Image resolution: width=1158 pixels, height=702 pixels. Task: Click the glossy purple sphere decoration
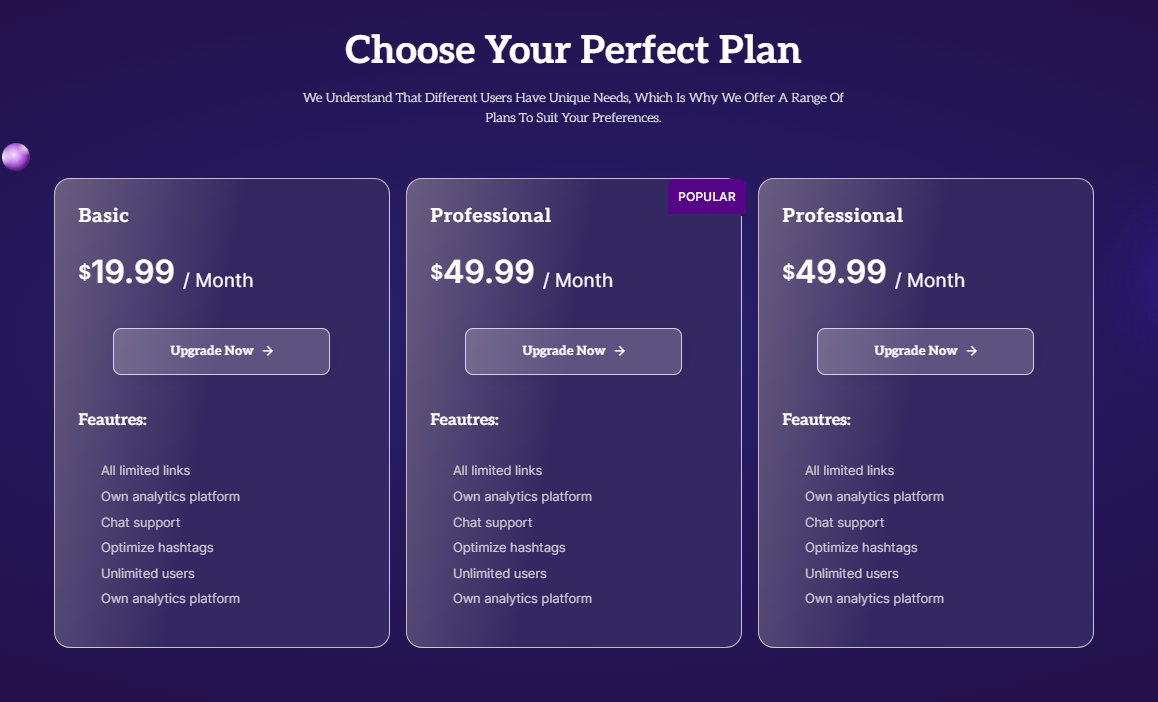16,156
